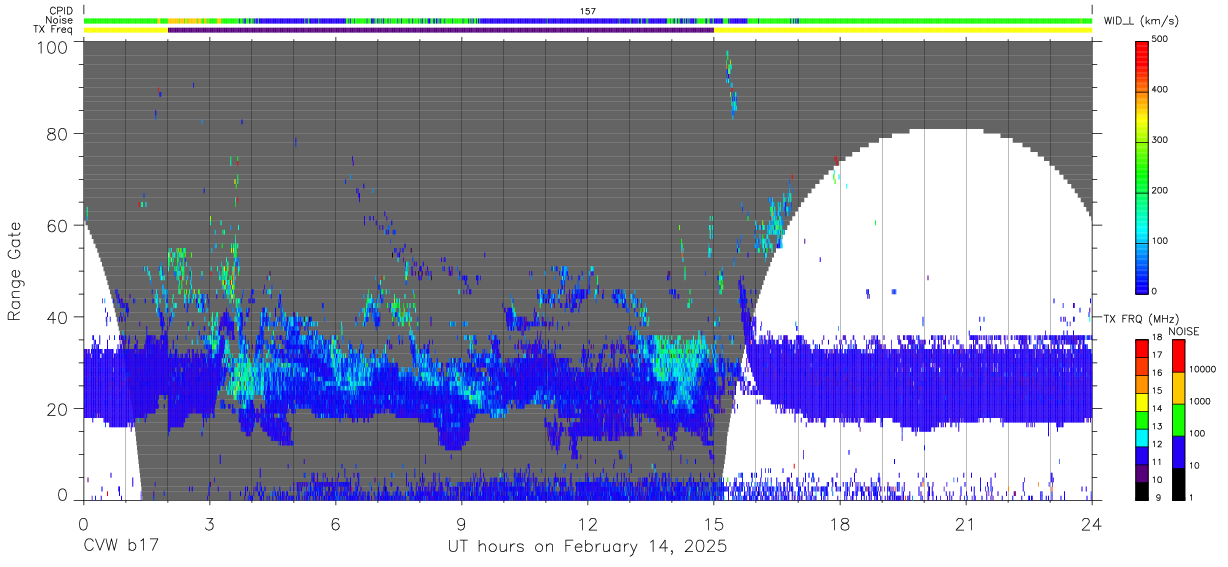
Task: Click the CVW b17 radar label
Action: 120,547
